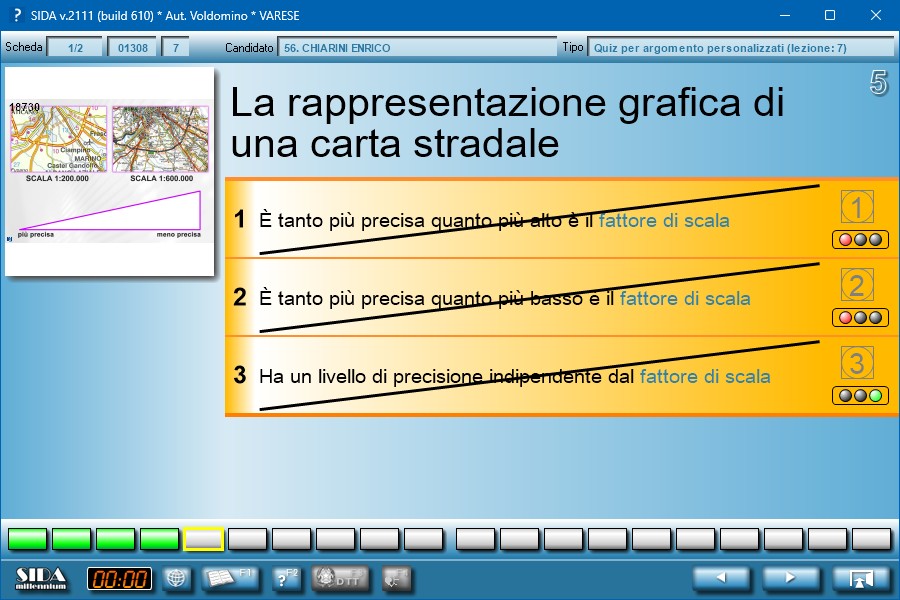Select answer number 1 box
900x600 pixels.
[x=858, y=207]
